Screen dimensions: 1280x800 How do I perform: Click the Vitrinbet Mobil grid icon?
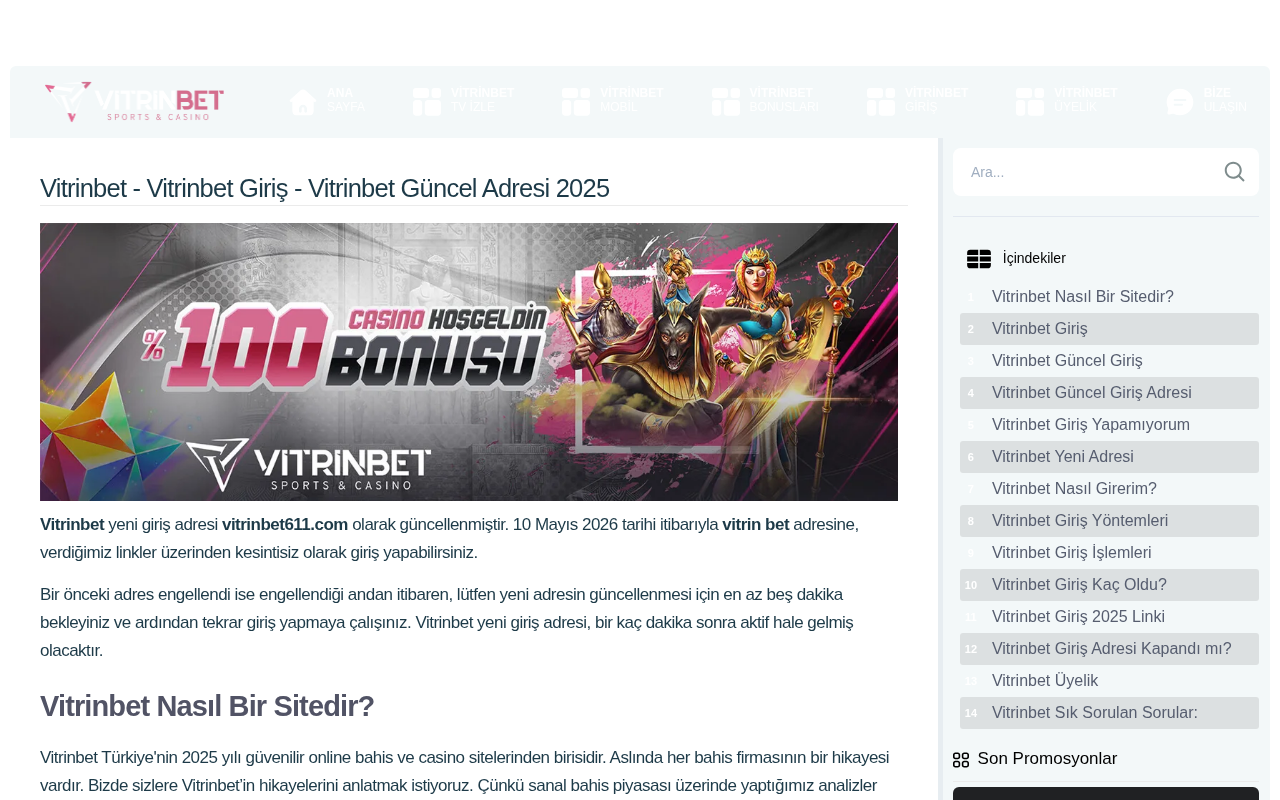(576, 102)
